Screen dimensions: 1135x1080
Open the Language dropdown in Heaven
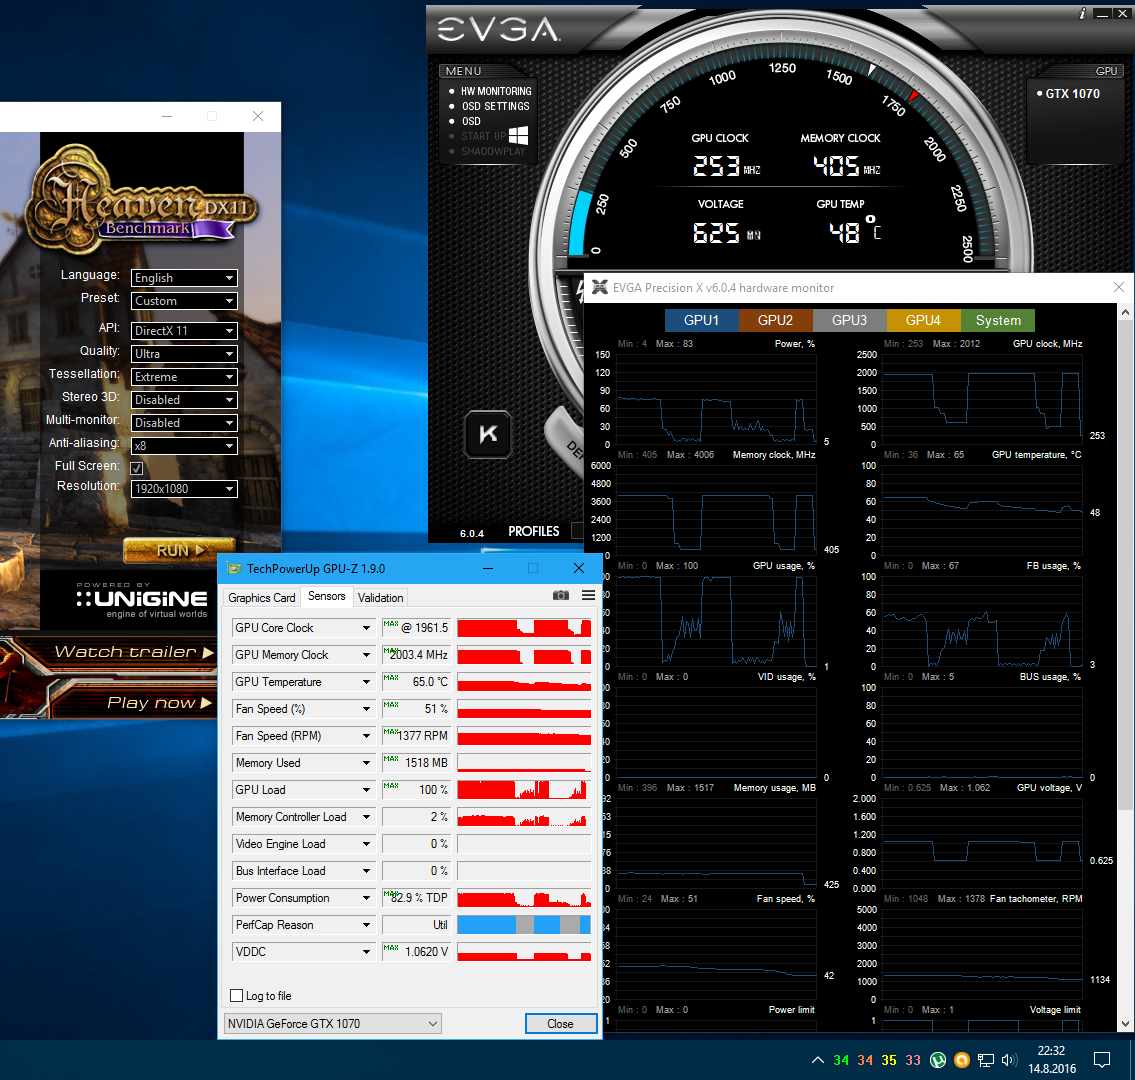coord(184,278)
